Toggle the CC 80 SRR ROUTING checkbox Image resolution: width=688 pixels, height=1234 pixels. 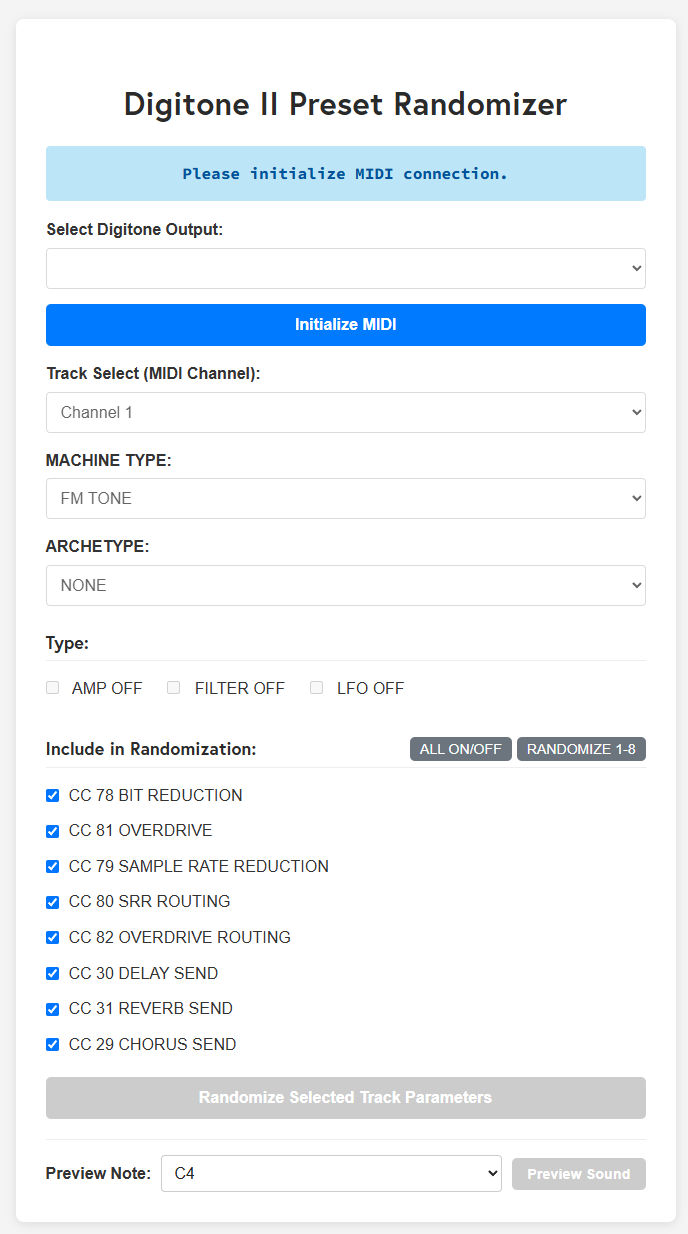pyautogui.click(x=53, y=902)
